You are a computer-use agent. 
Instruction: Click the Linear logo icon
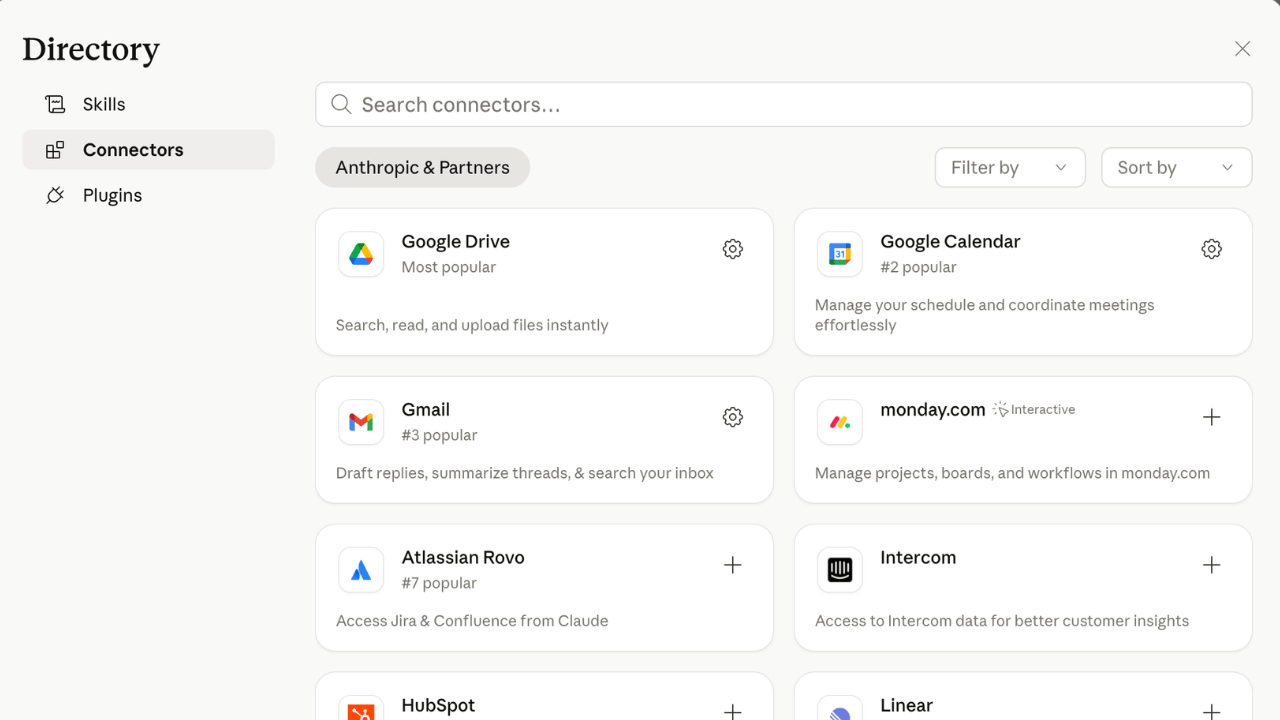coord(840,708)
